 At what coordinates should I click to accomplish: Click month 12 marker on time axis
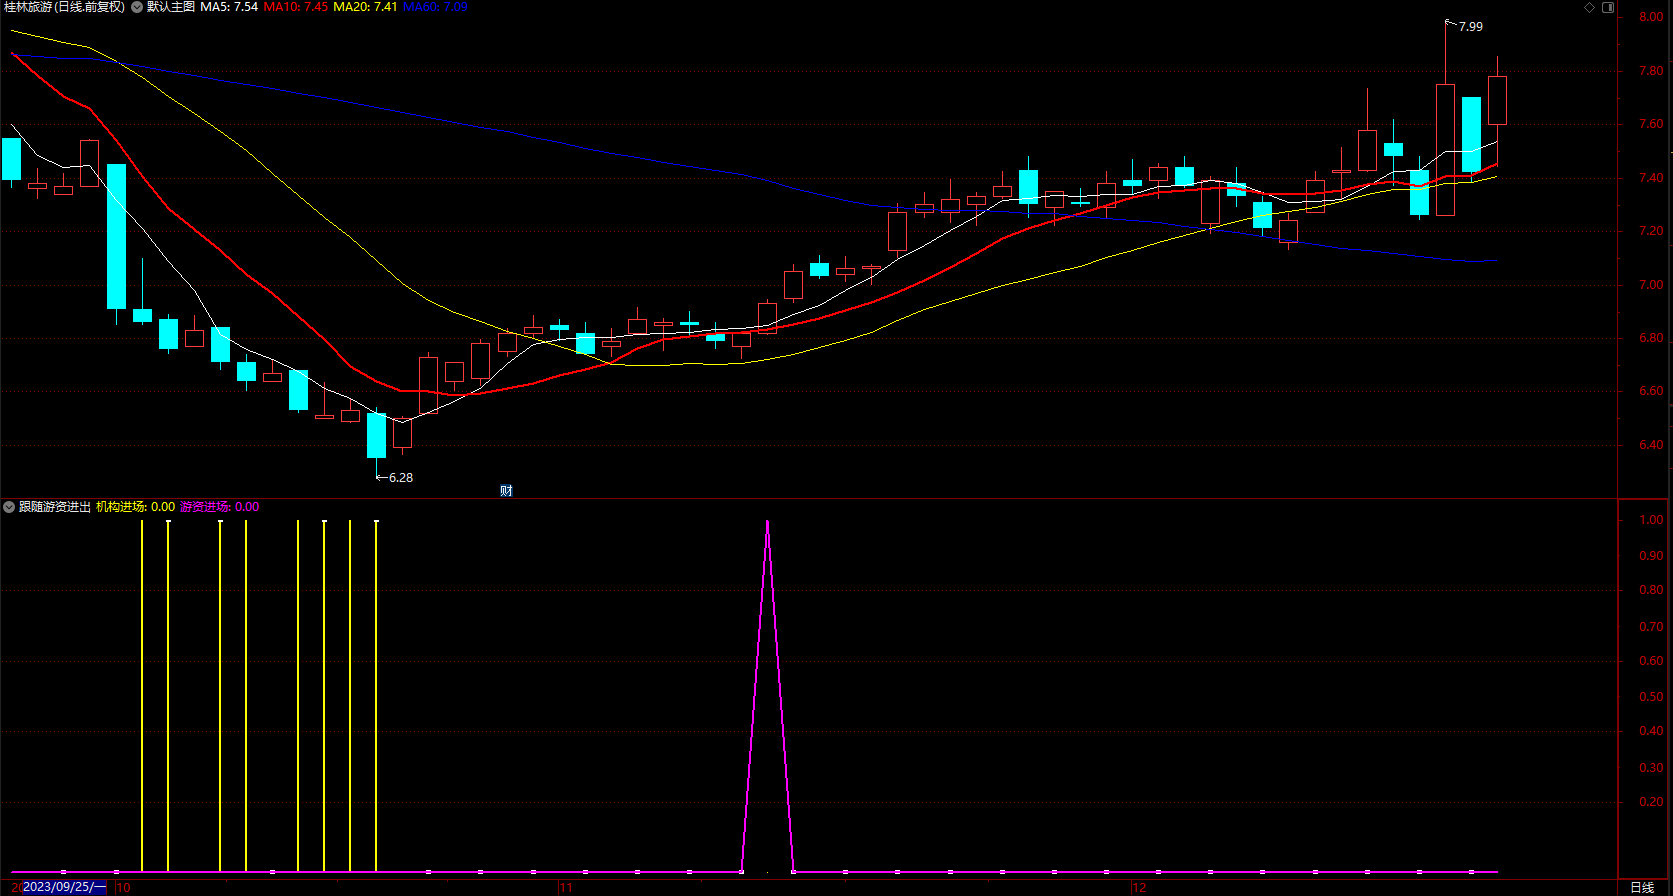click(1139, 887)
